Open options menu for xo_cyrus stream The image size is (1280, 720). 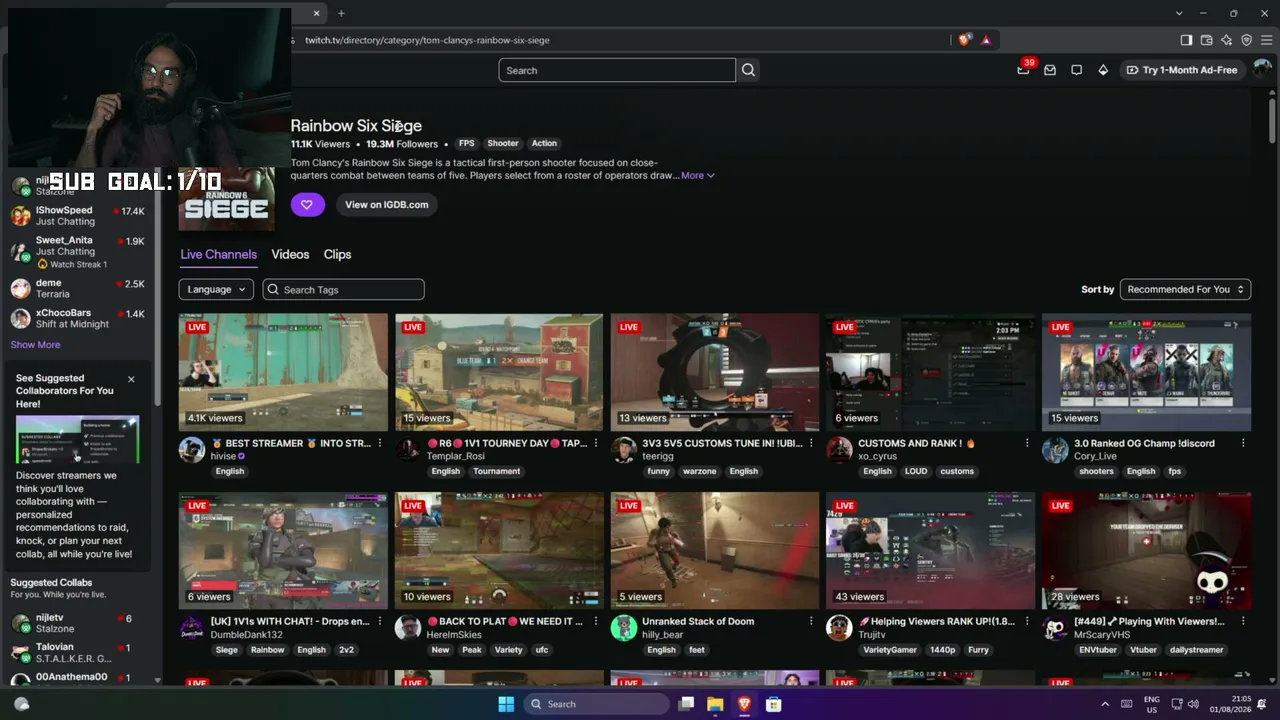(x=1027, y=443)
